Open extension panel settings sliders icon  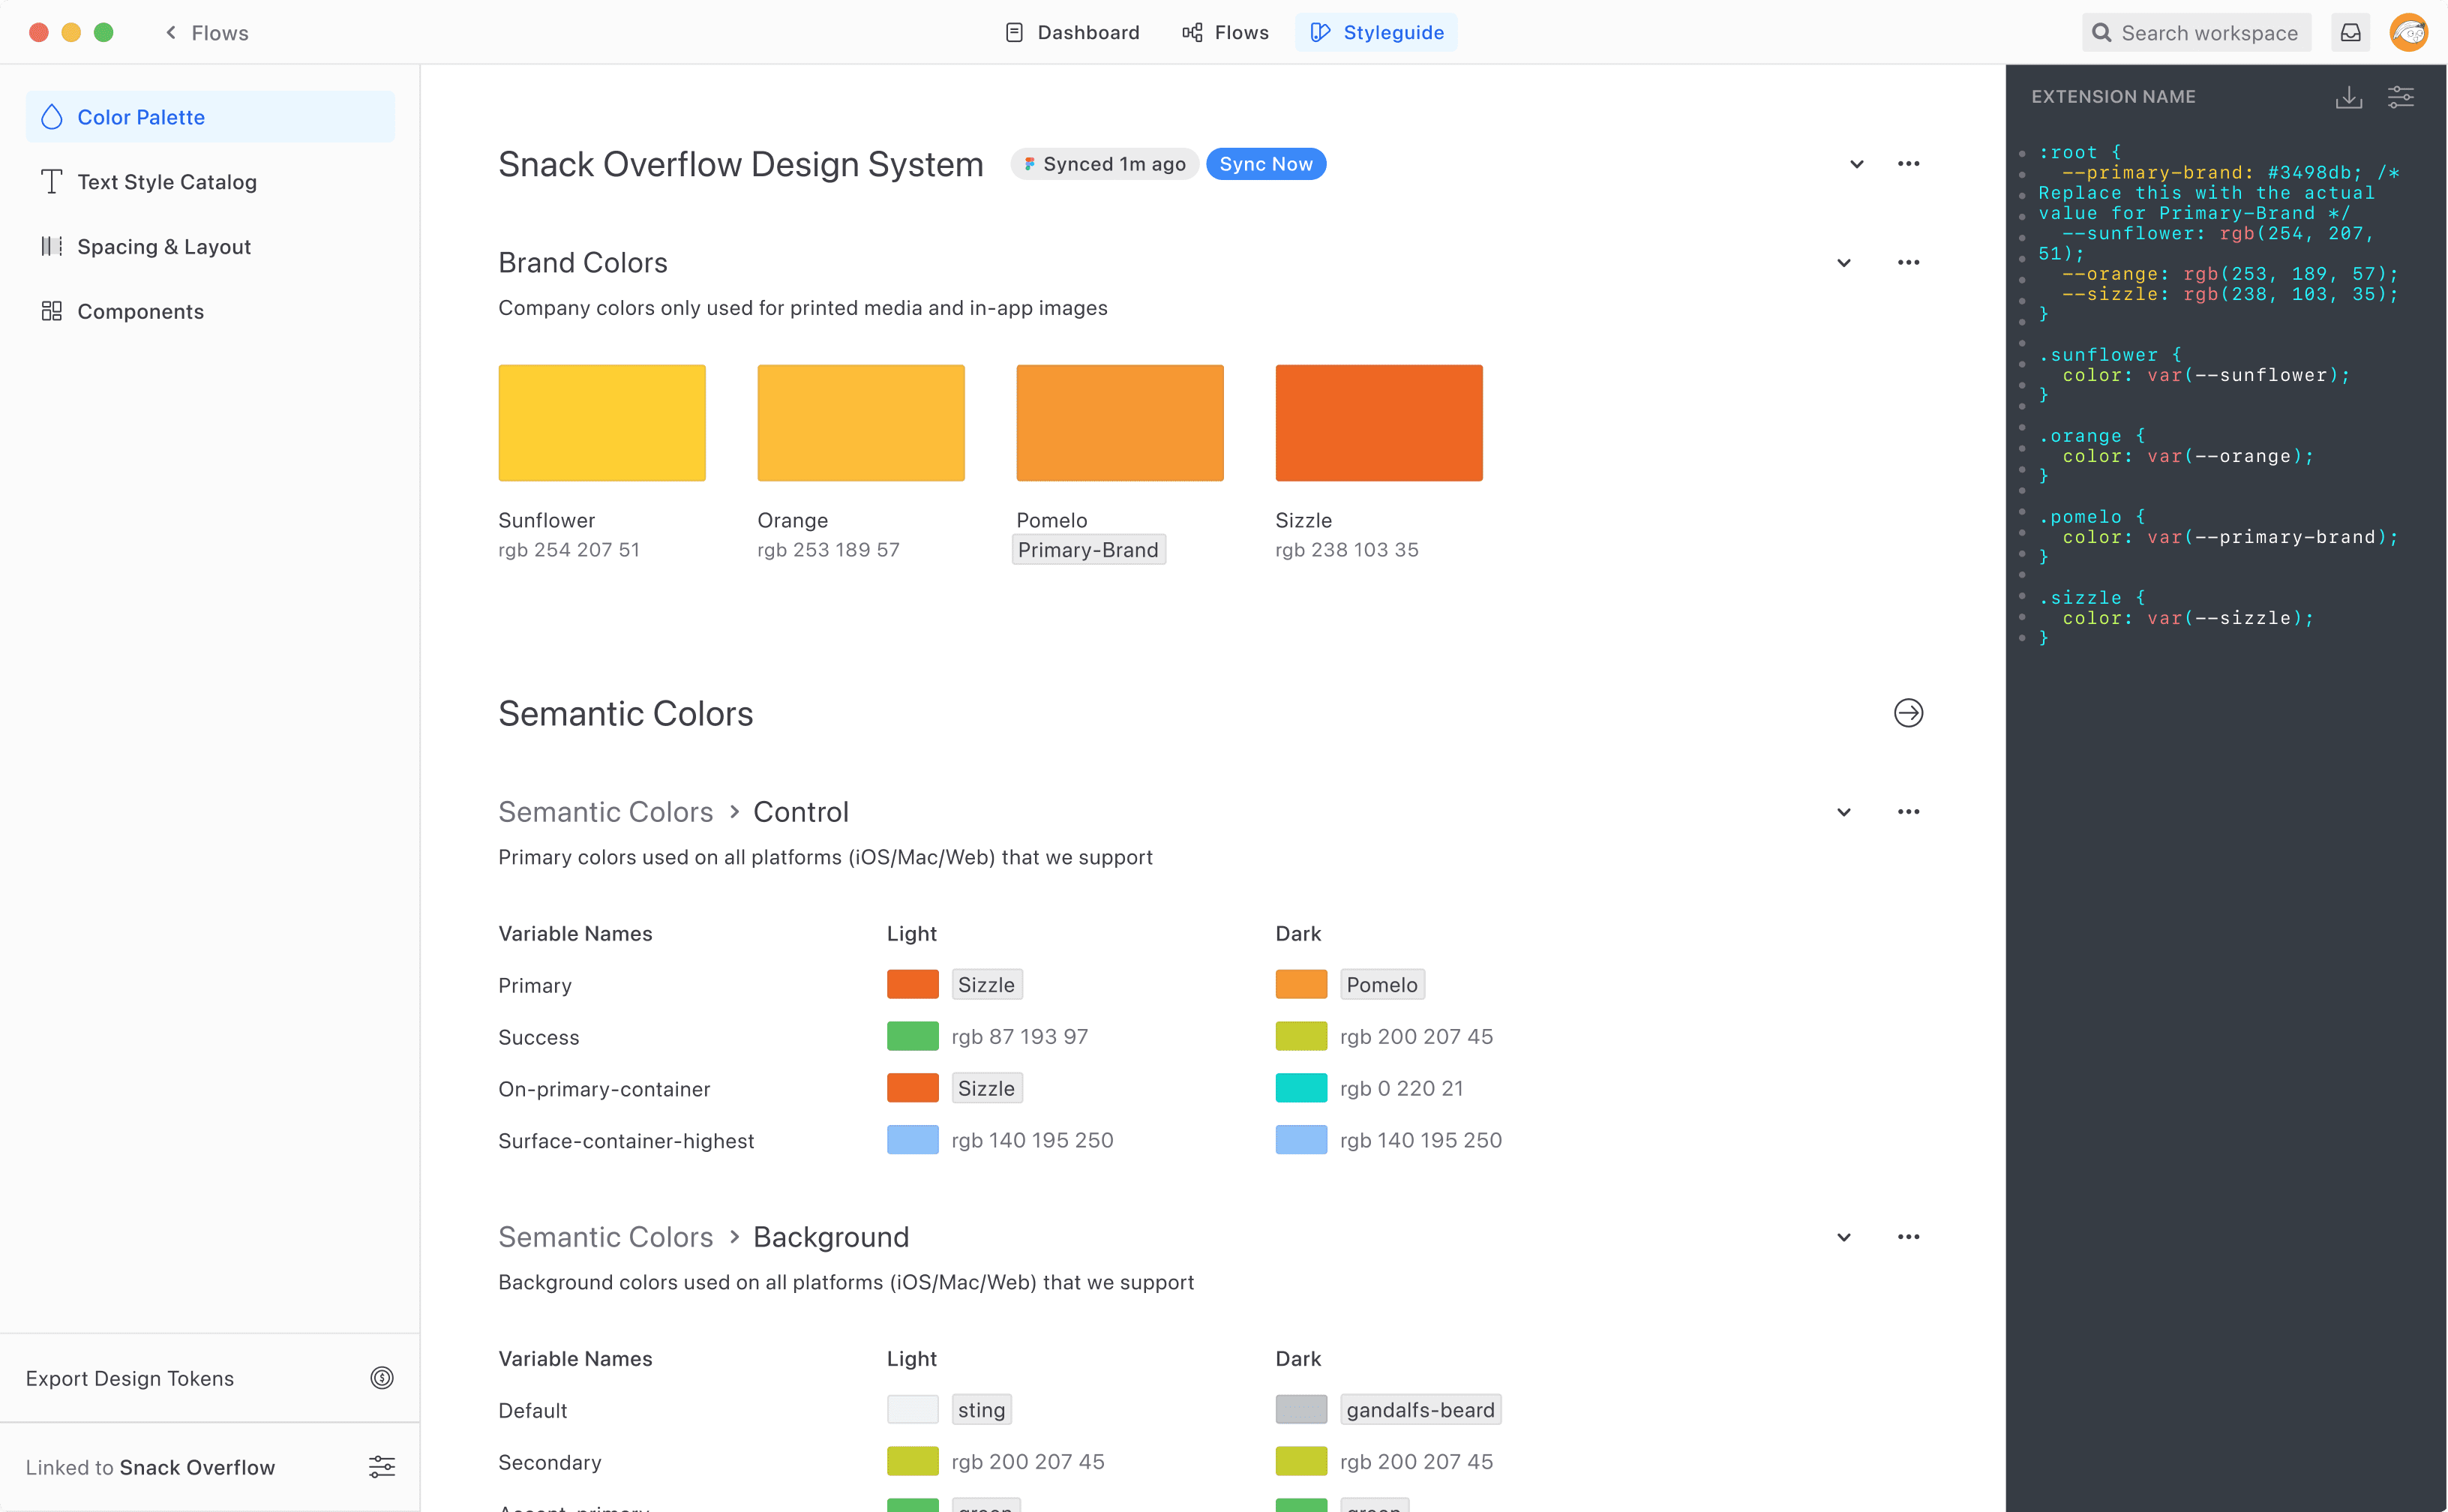point(2400,97)
